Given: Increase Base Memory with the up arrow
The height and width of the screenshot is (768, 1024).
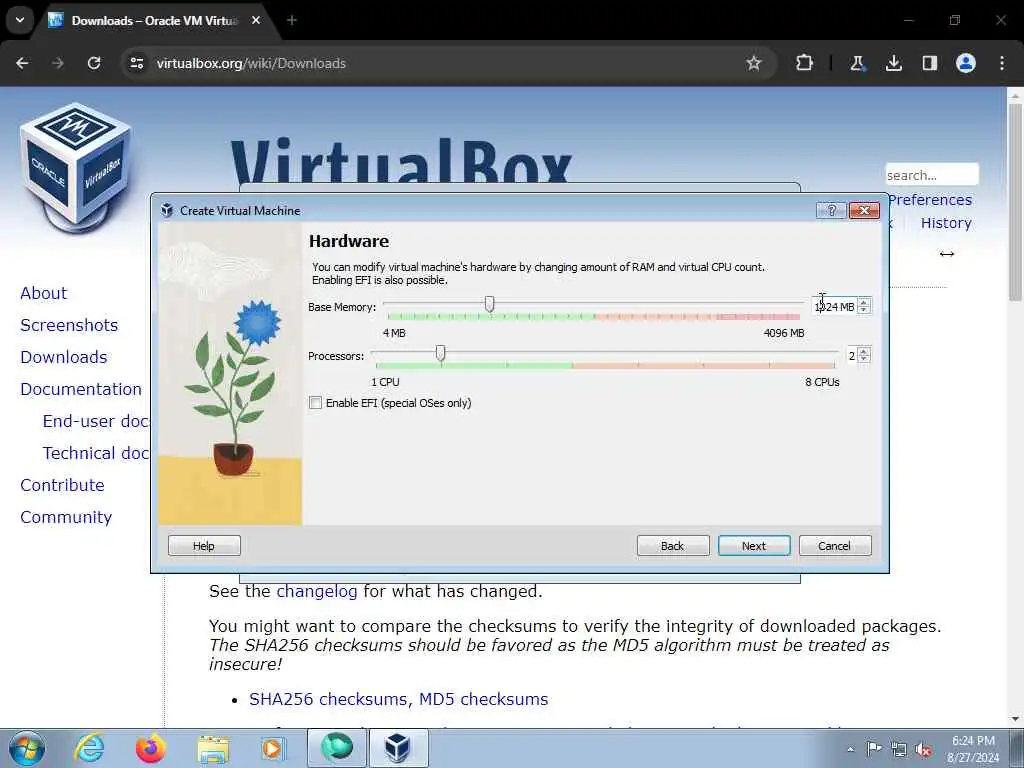Looking at the screenshot, I should point(864,302).
